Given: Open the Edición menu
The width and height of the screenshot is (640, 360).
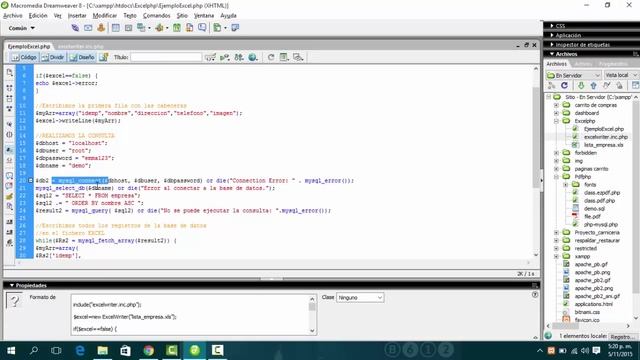Looking at the screenshot, I should click(38, 16).
